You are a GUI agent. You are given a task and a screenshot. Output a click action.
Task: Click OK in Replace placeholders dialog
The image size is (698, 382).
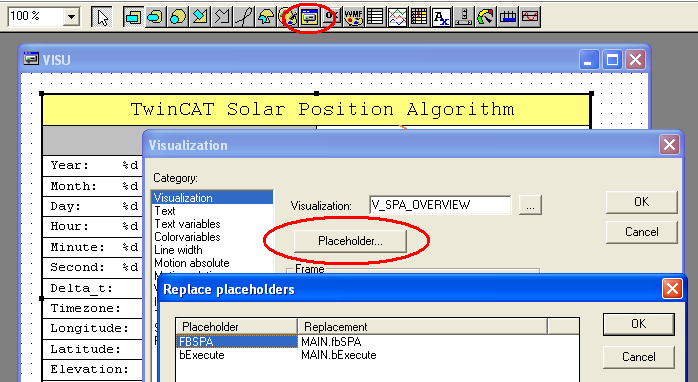click(638, 324)
